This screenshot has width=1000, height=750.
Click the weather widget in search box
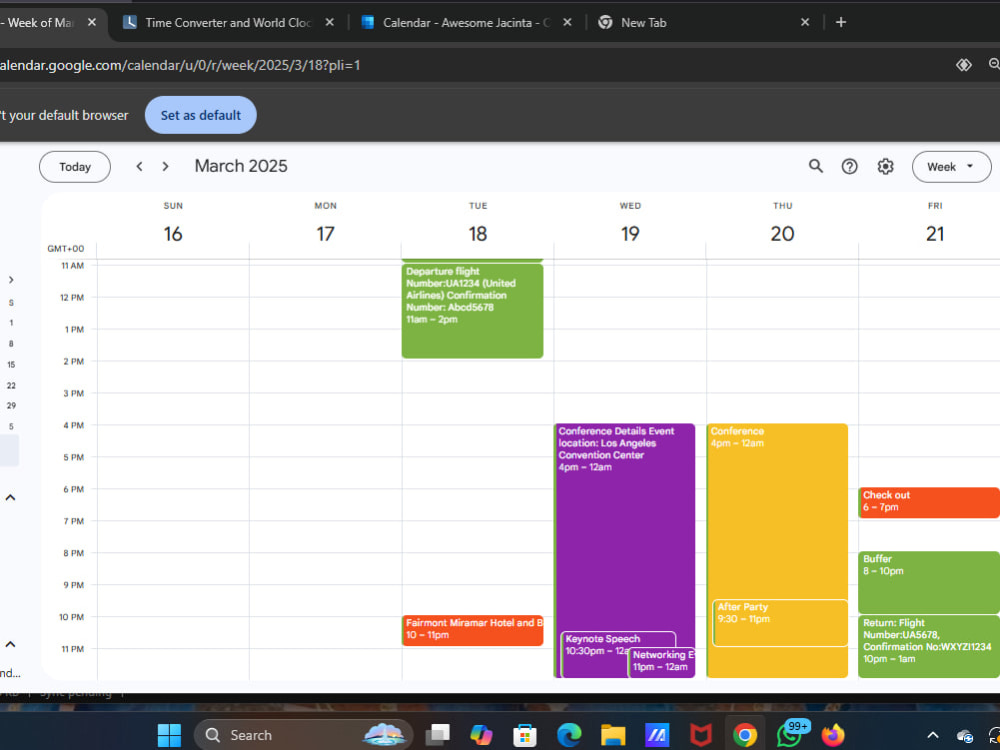[x=385, y=734]
